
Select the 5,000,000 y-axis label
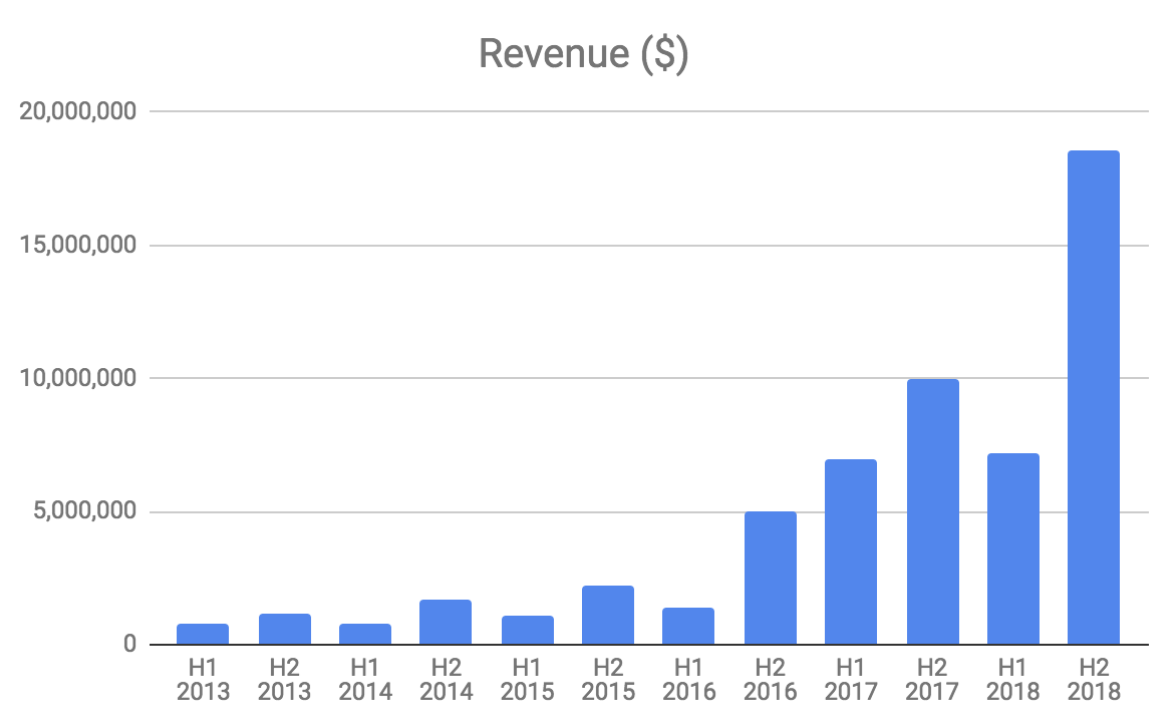pyautogui.click(x=84, y=512)
